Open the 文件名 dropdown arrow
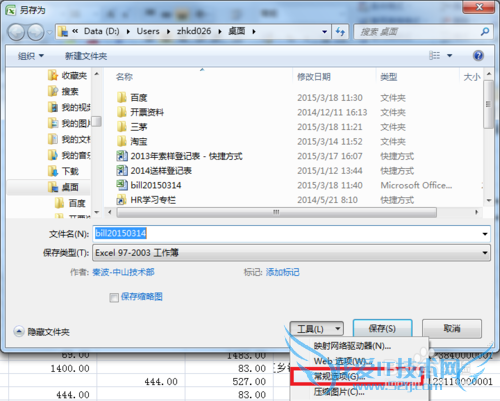 (485, 234)
